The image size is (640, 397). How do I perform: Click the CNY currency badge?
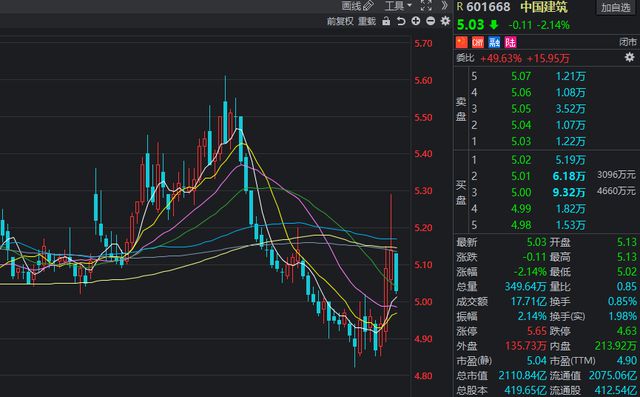(478, 42)
